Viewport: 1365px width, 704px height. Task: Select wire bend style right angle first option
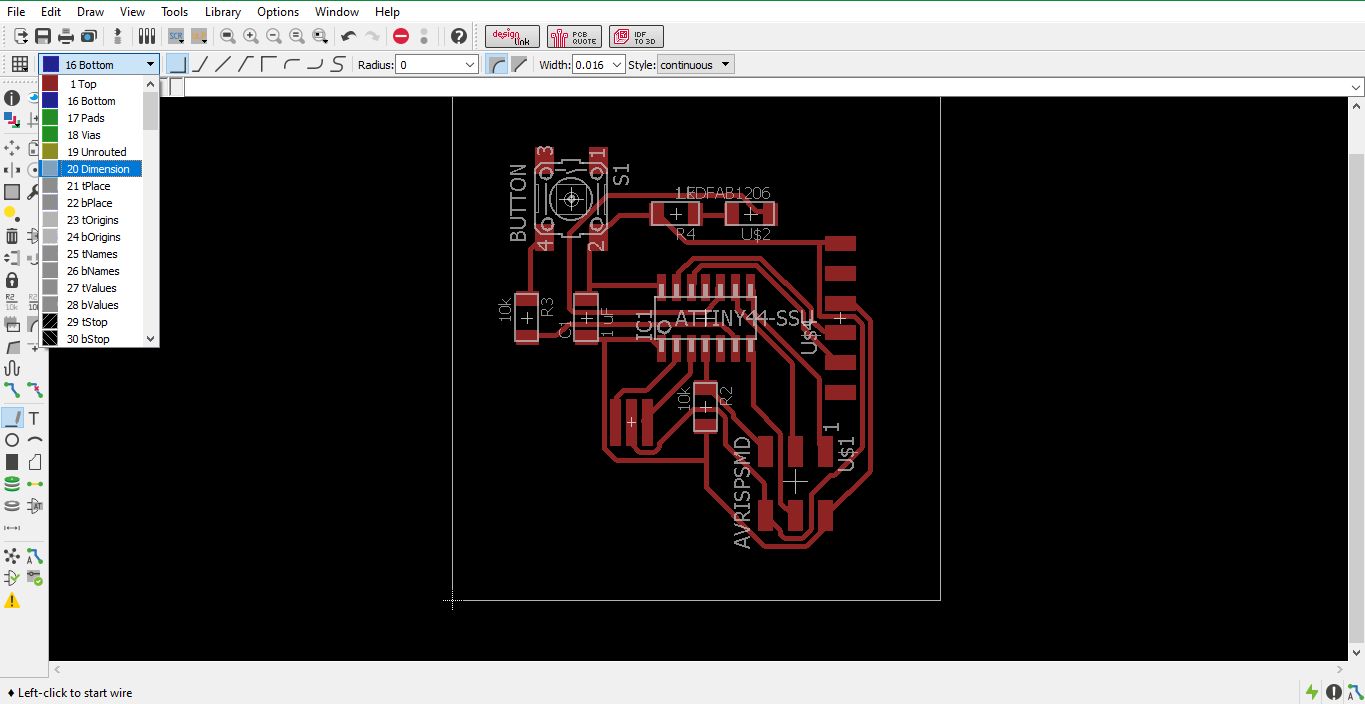tap(177, 64)
